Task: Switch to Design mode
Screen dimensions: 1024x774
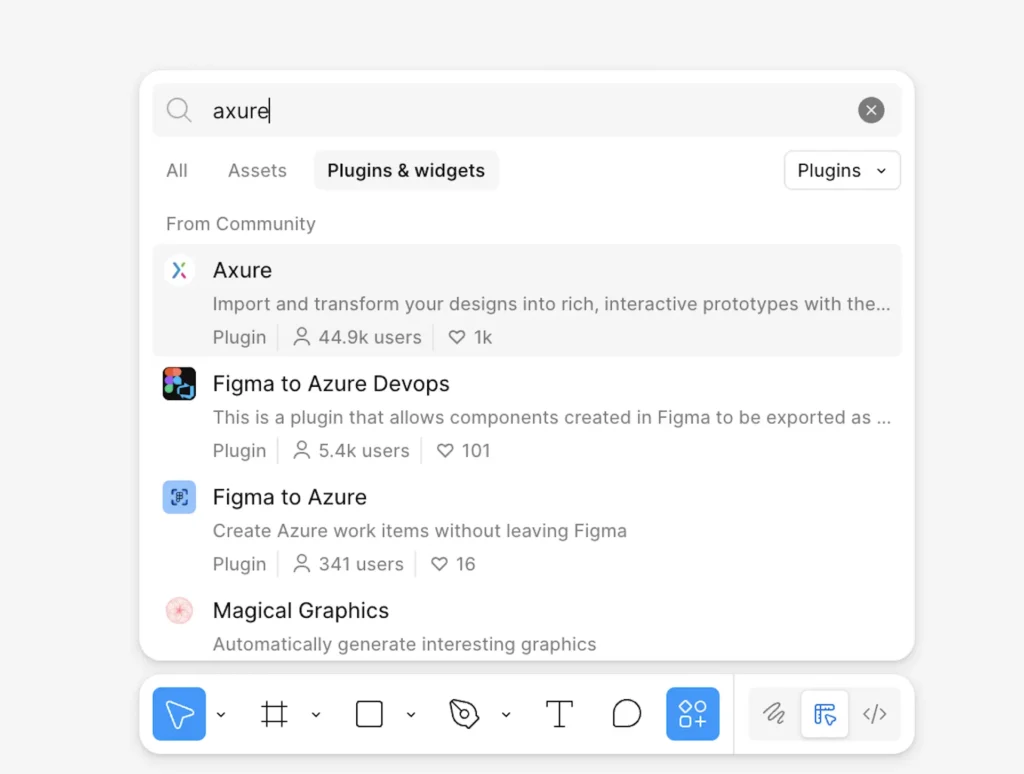Action: 825,714
